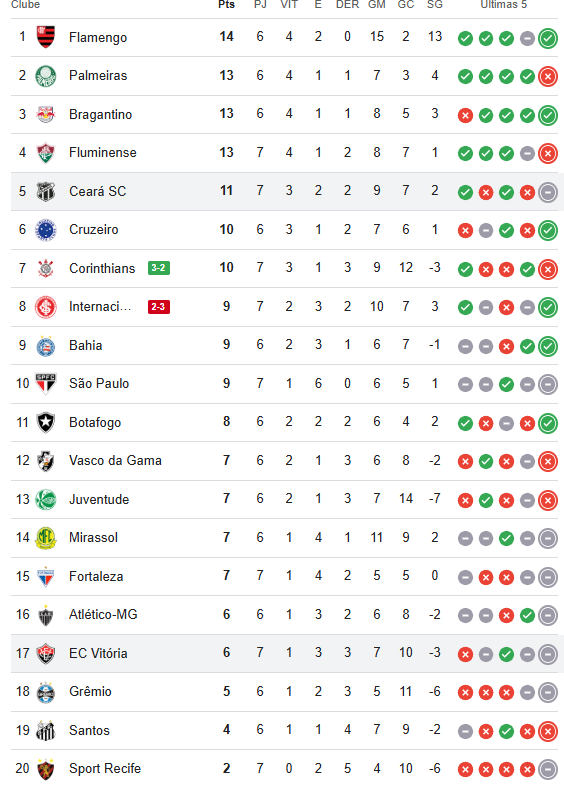564x802 pixels.
Task: Open the Vasco da Gama team link
Action: (x=115, y=461)
